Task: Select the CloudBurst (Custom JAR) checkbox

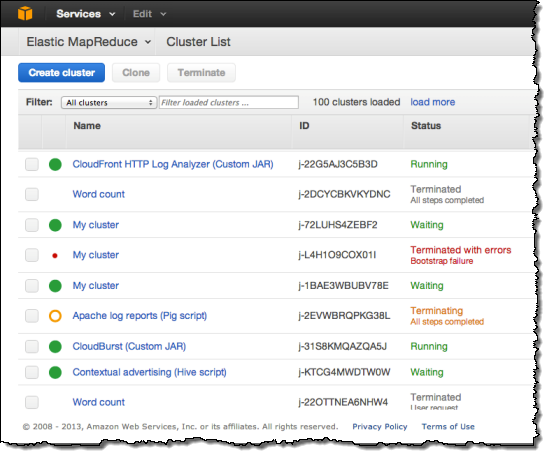Action: click(x=32, y=347)
